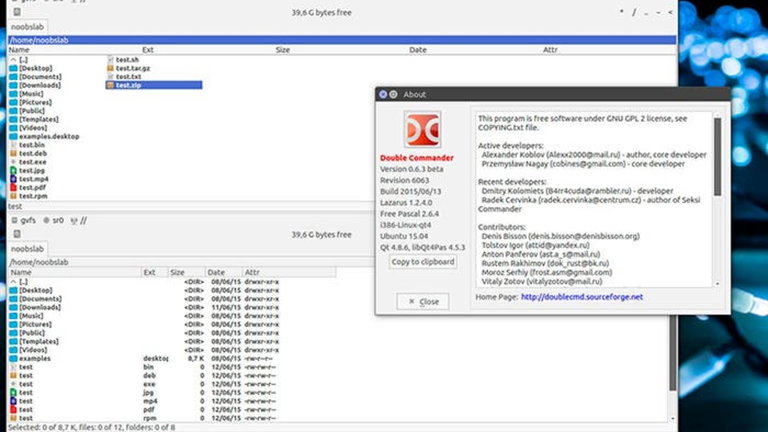768x432 pixels.
Task: Sort upper panel by Name column
Action: [19, 50]
